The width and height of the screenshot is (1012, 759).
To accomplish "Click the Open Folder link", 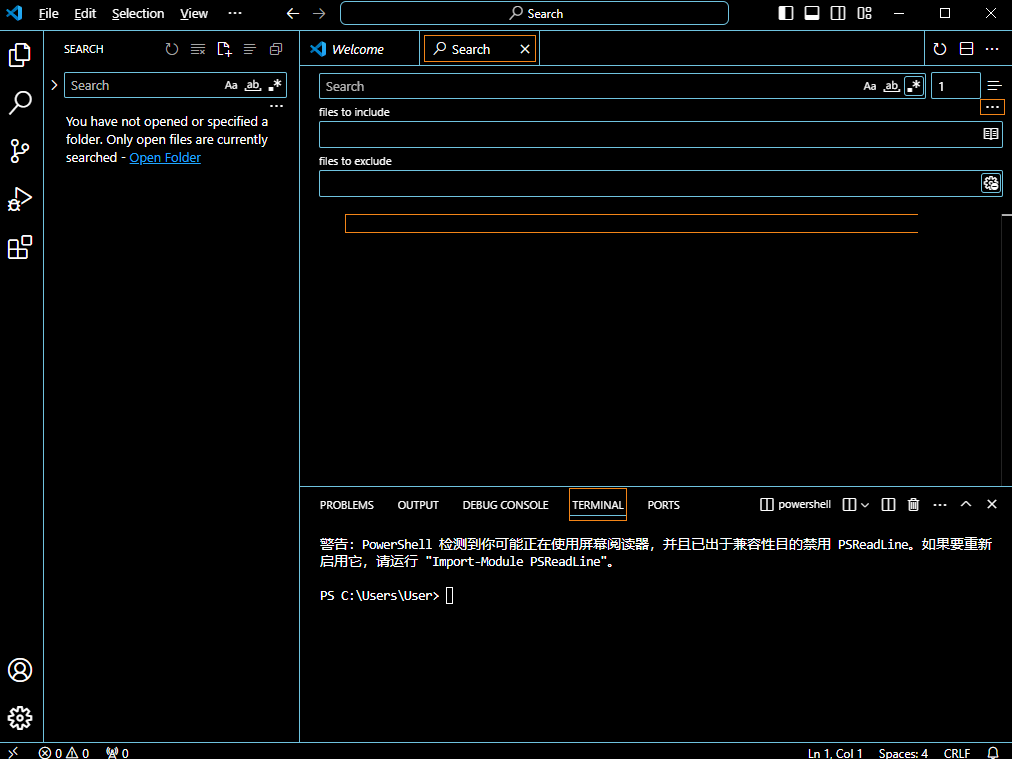I will (165, 158).
